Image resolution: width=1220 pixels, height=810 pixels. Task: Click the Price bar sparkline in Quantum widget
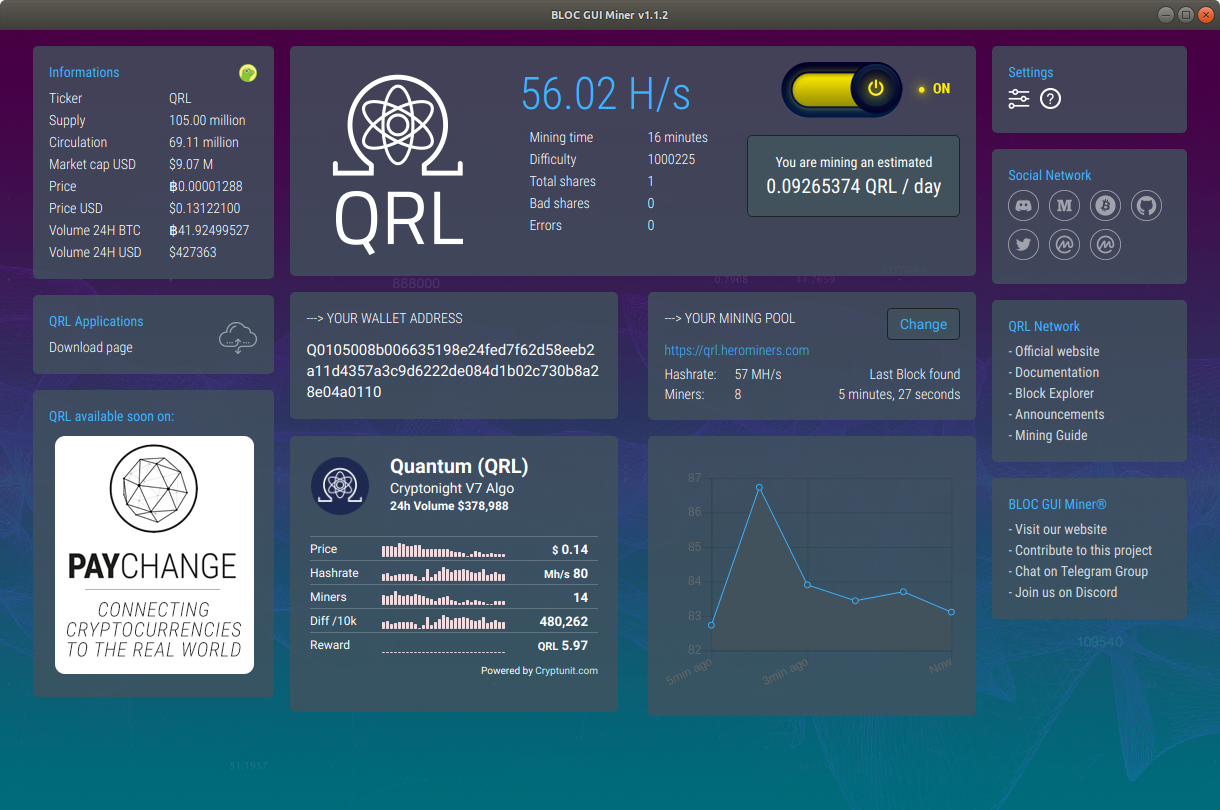443,550
